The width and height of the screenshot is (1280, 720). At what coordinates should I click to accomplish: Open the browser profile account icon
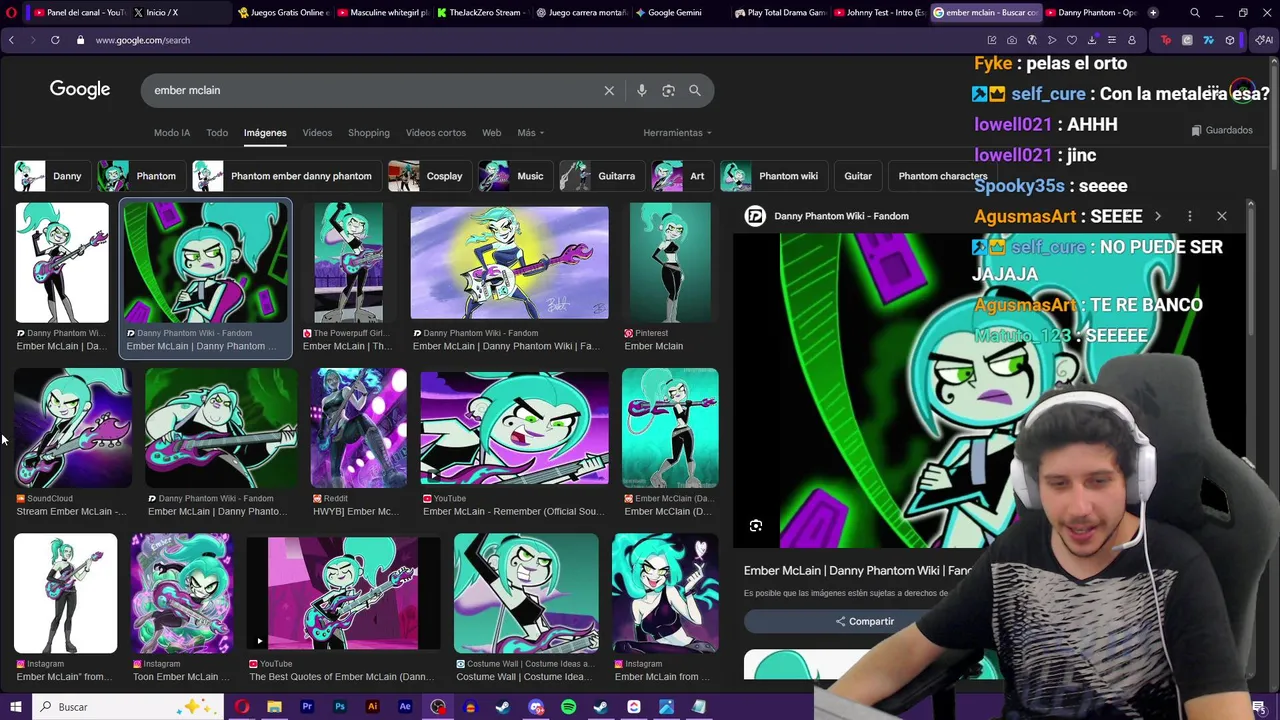pyautogui.click(x=1132, y=40)
